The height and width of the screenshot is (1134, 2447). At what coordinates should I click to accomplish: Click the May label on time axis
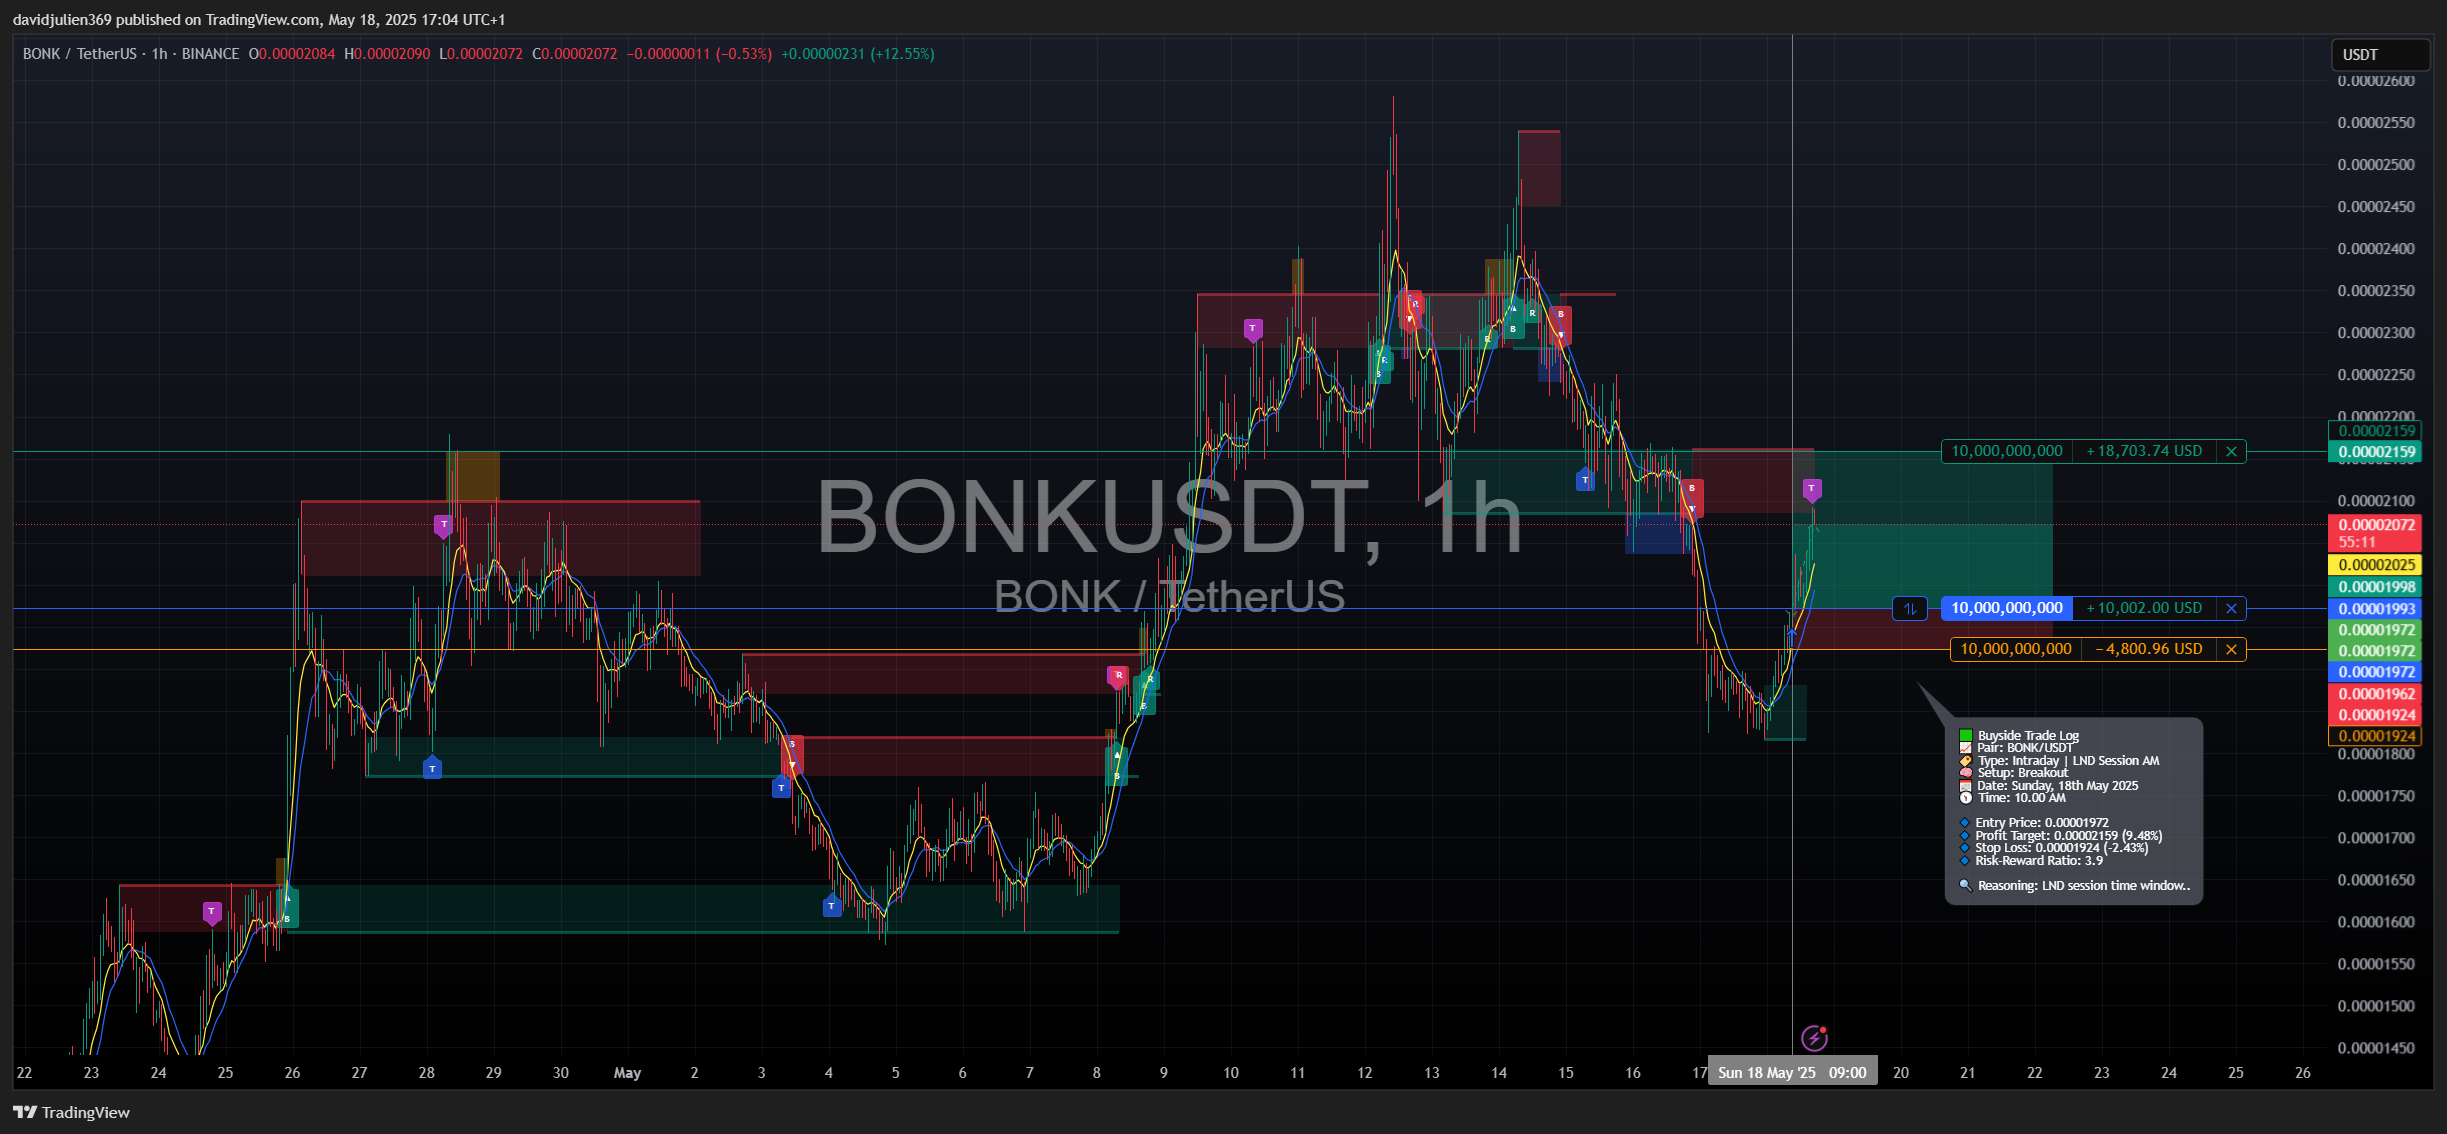pos(627,1073)
